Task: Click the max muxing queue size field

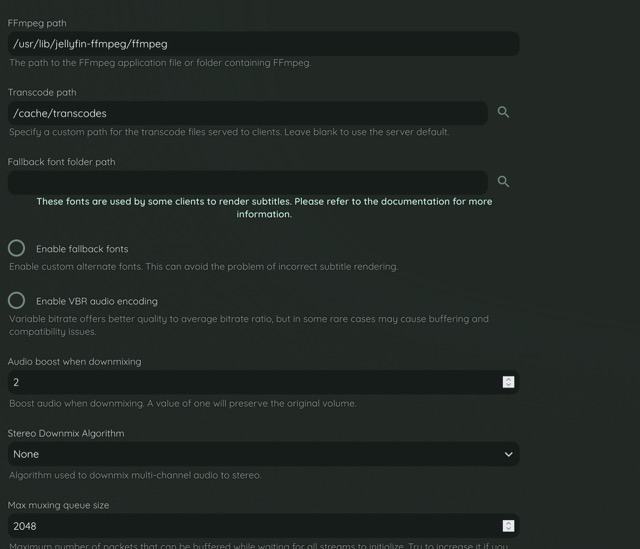Action: tap(250, 526)
